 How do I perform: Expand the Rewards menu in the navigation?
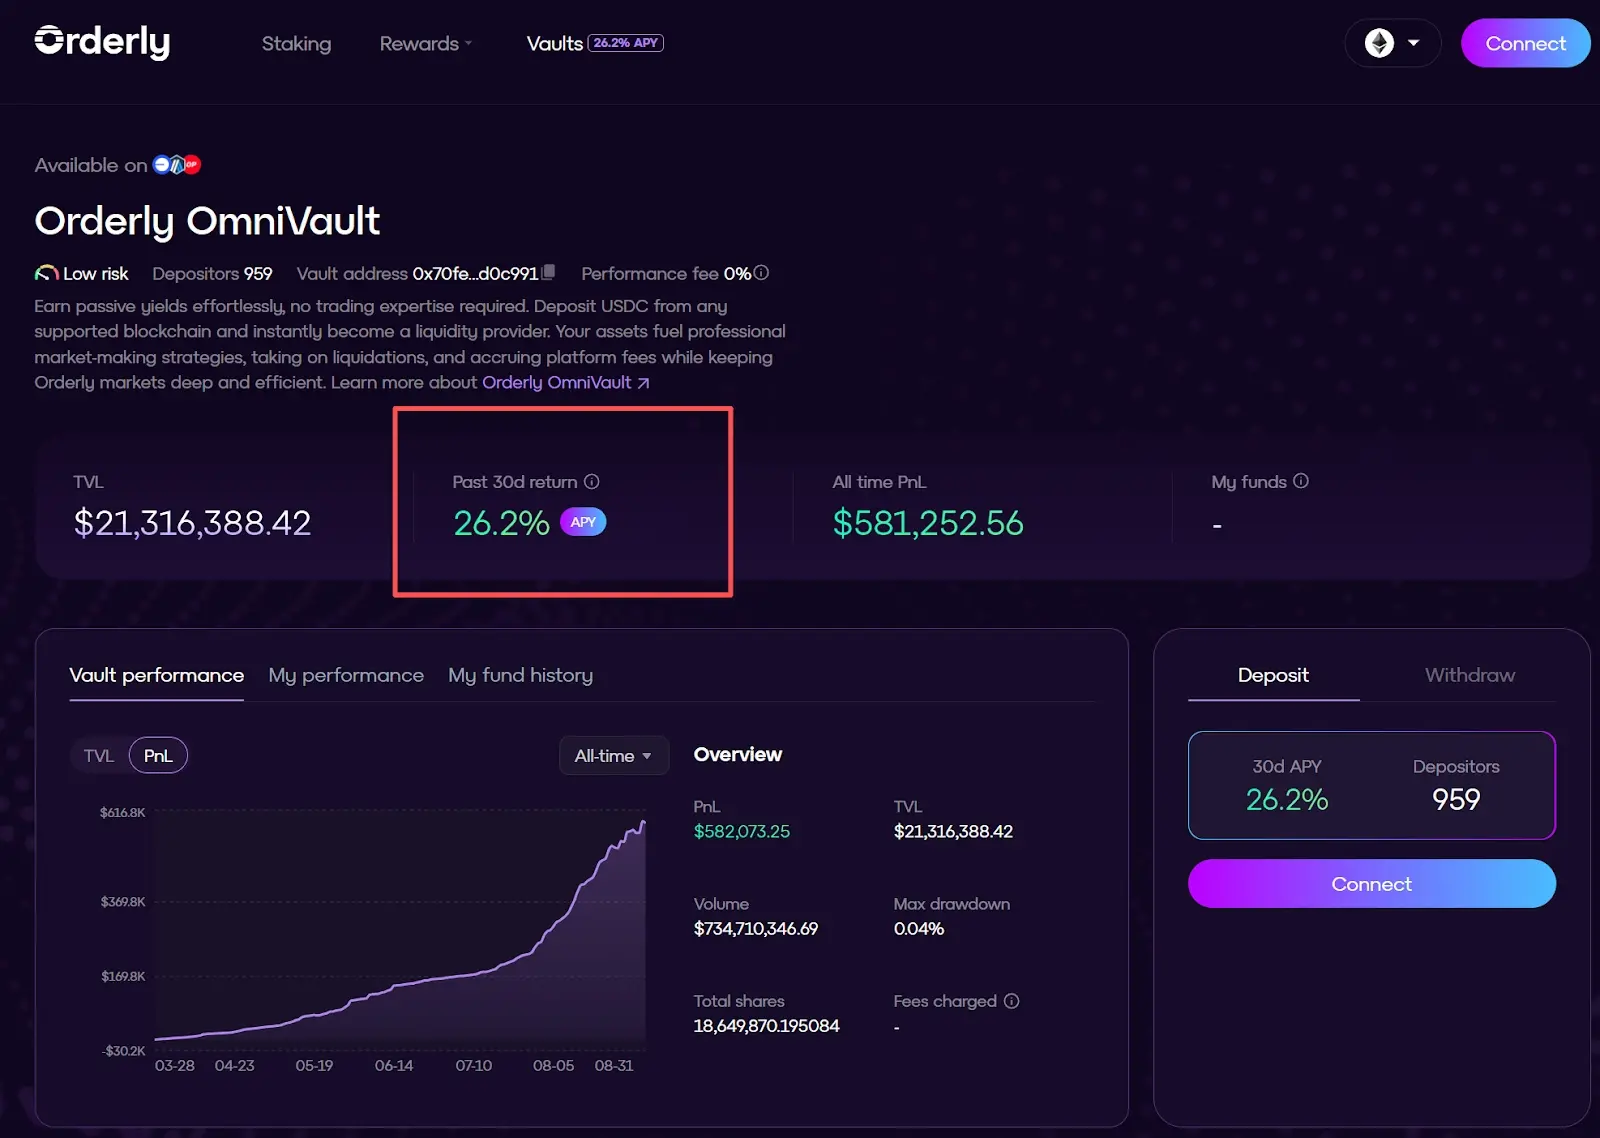point(425,44)
